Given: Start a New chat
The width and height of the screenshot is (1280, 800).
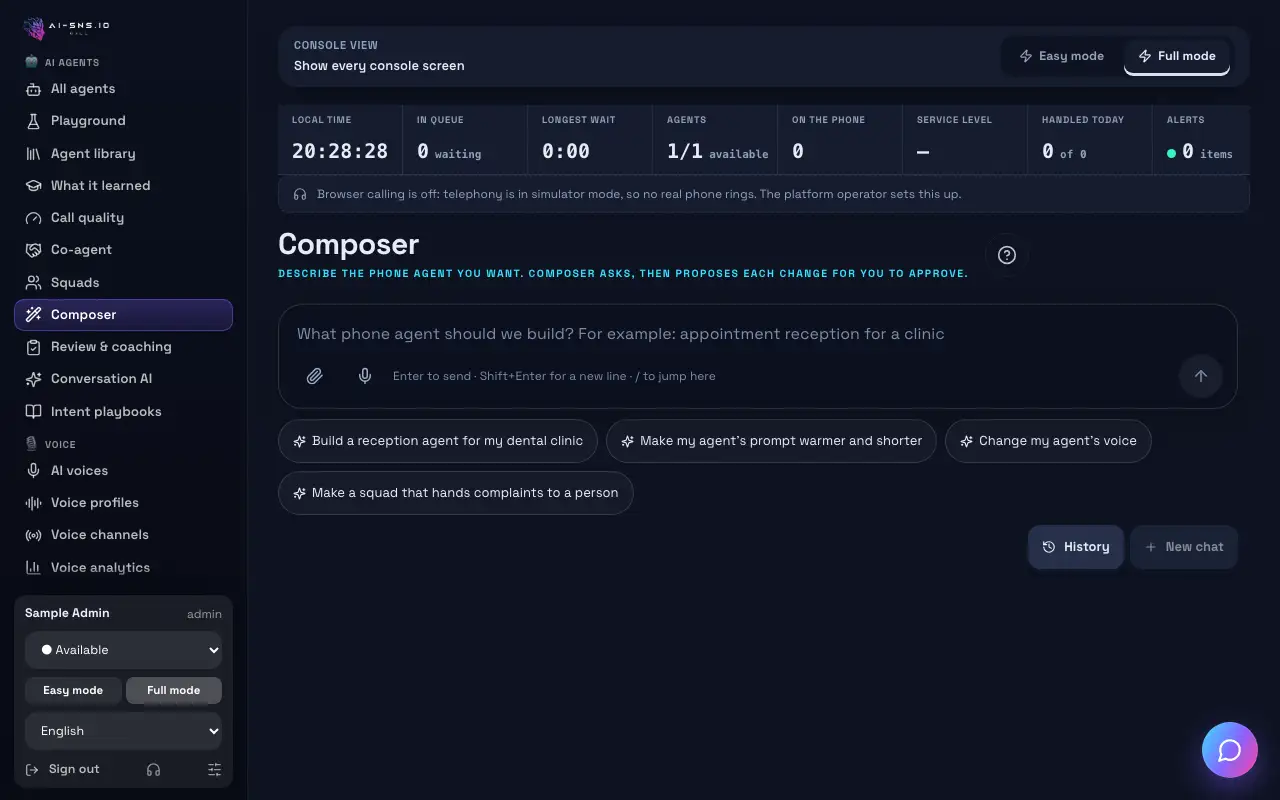Looking at the screenshot, I should click(x=1184, y=547).
